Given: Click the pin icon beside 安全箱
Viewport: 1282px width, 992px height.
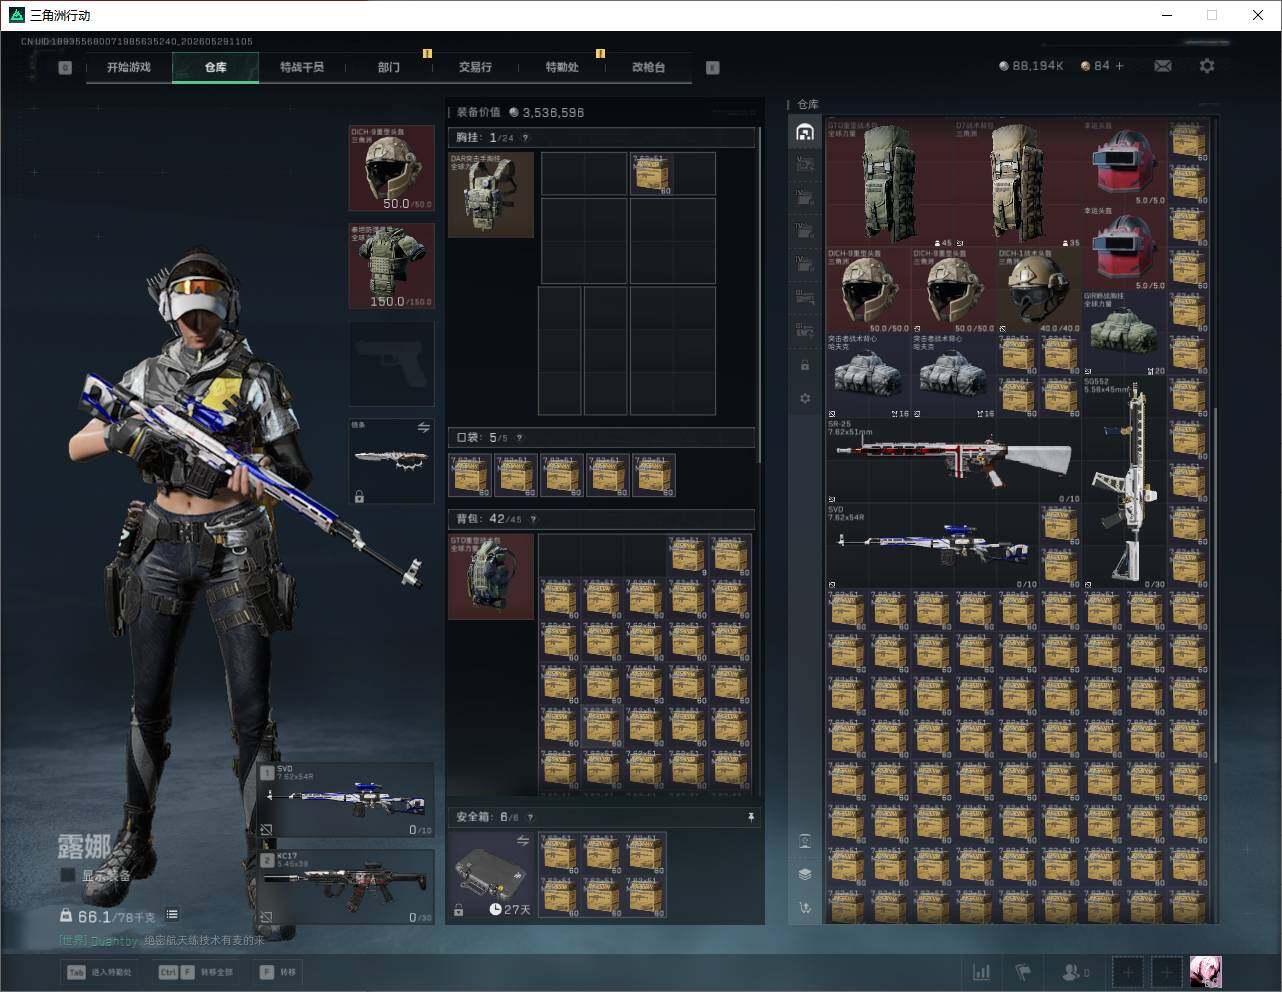Looking at the screenshot, I should click(x=751, y=817).
